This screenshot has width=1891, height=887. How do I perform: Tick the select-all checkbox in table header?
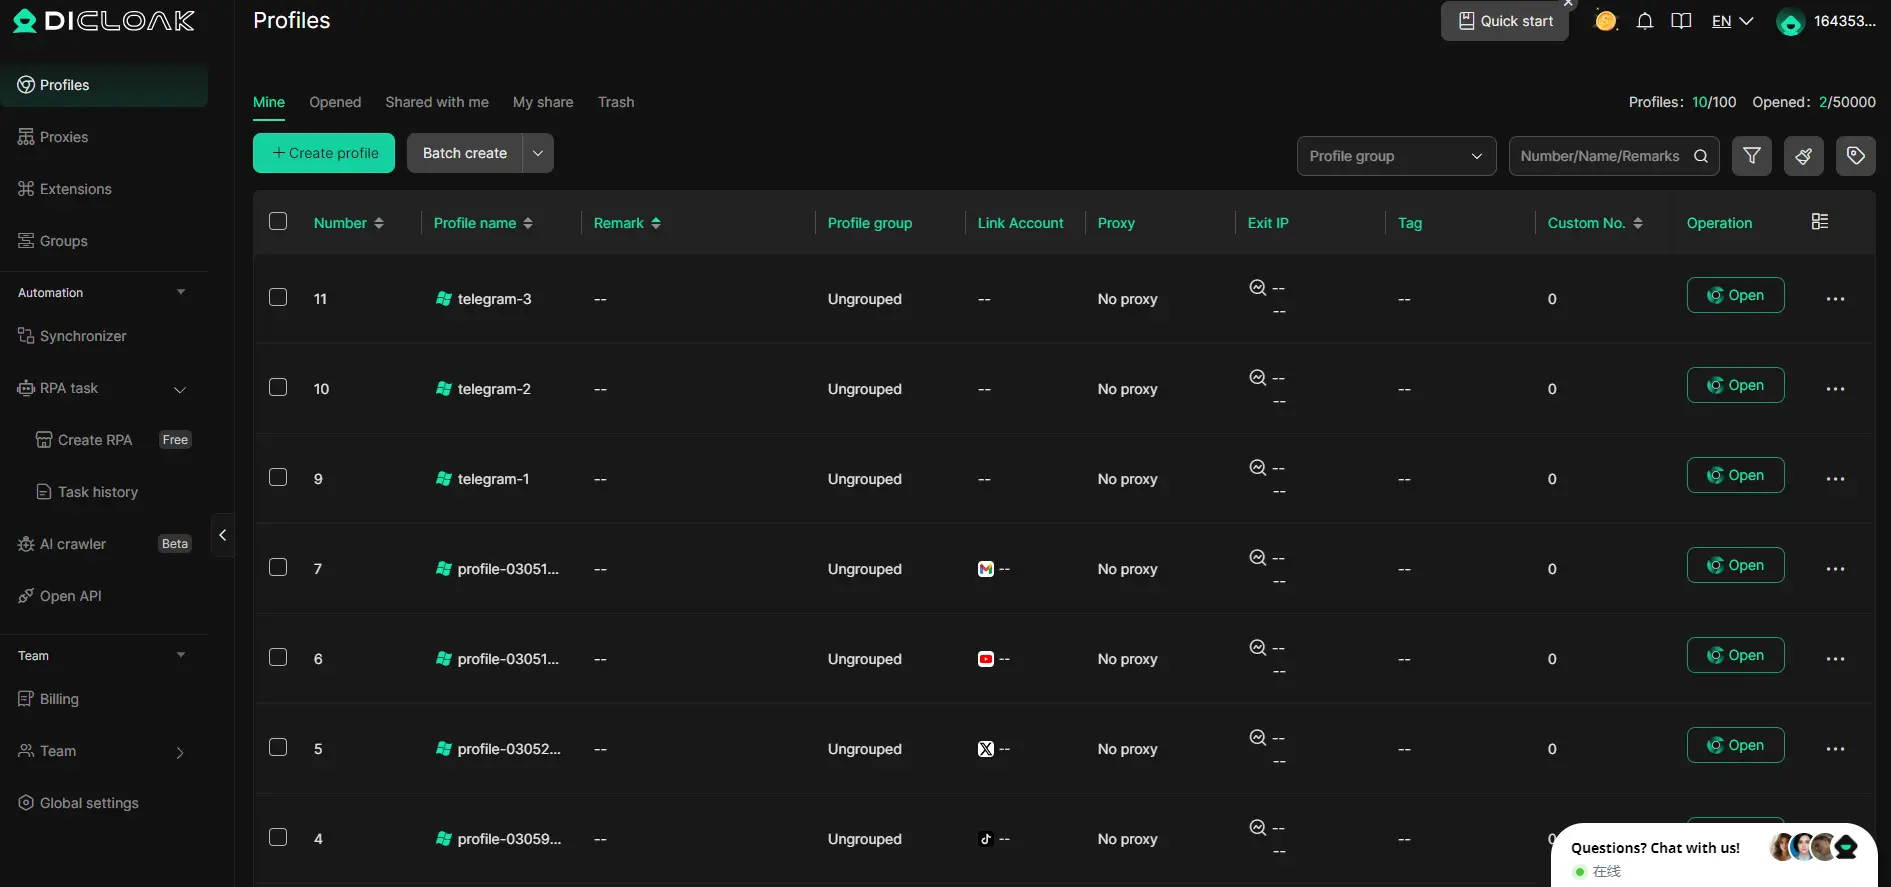point(278,222)
